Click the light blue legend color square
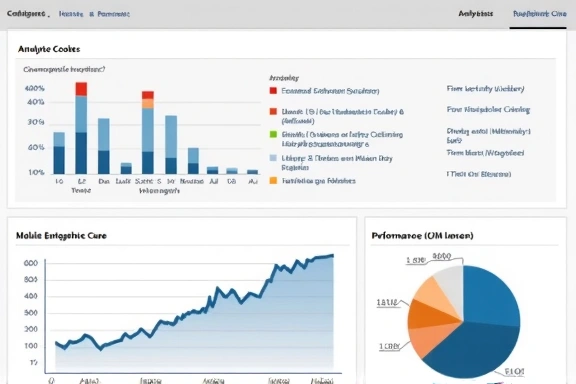 pyautogui.click(x=273, y=158)
